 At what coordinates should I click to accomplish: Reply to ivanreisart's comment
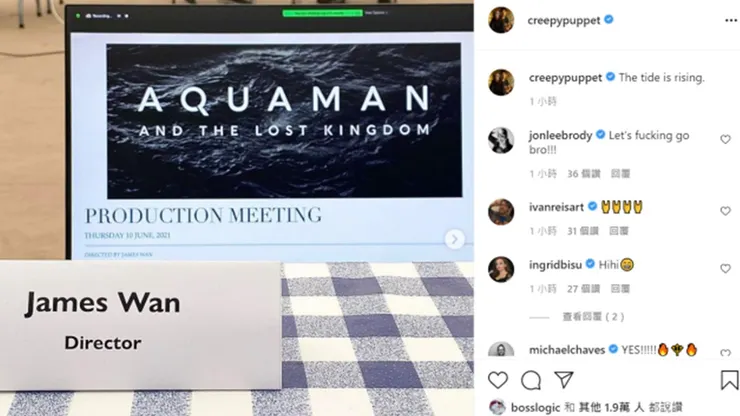coord(619,231)
